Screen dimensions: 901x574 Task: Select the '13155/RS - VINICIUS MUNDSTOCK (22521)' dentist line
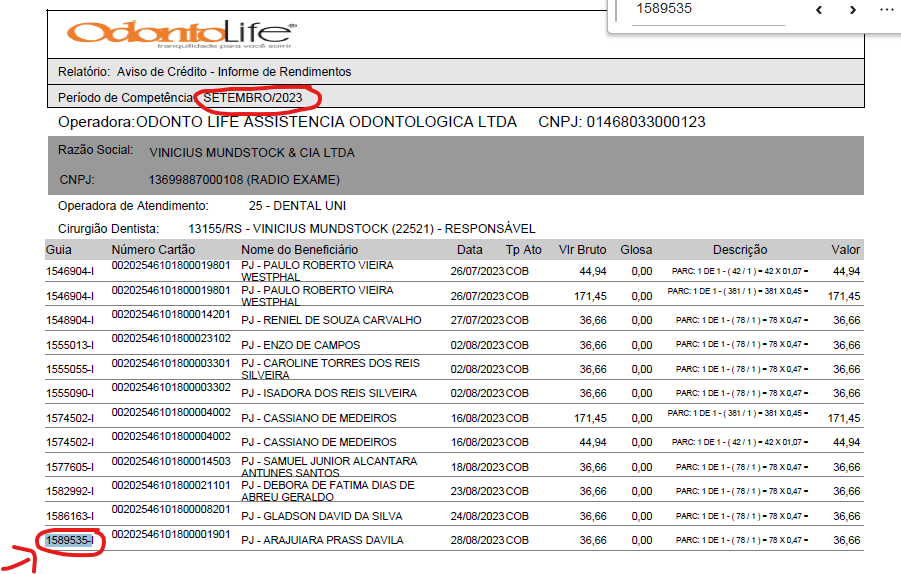362,229
